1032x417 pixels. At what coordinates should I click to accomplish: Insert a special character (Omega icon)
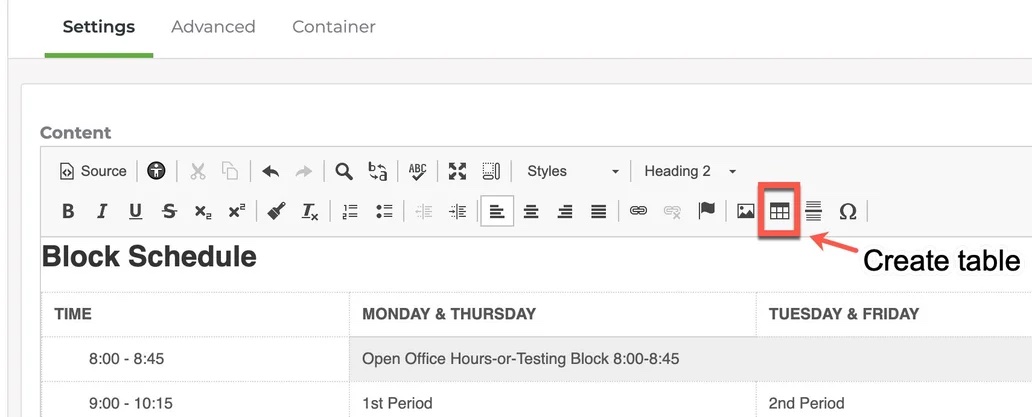tap(848, 211)
